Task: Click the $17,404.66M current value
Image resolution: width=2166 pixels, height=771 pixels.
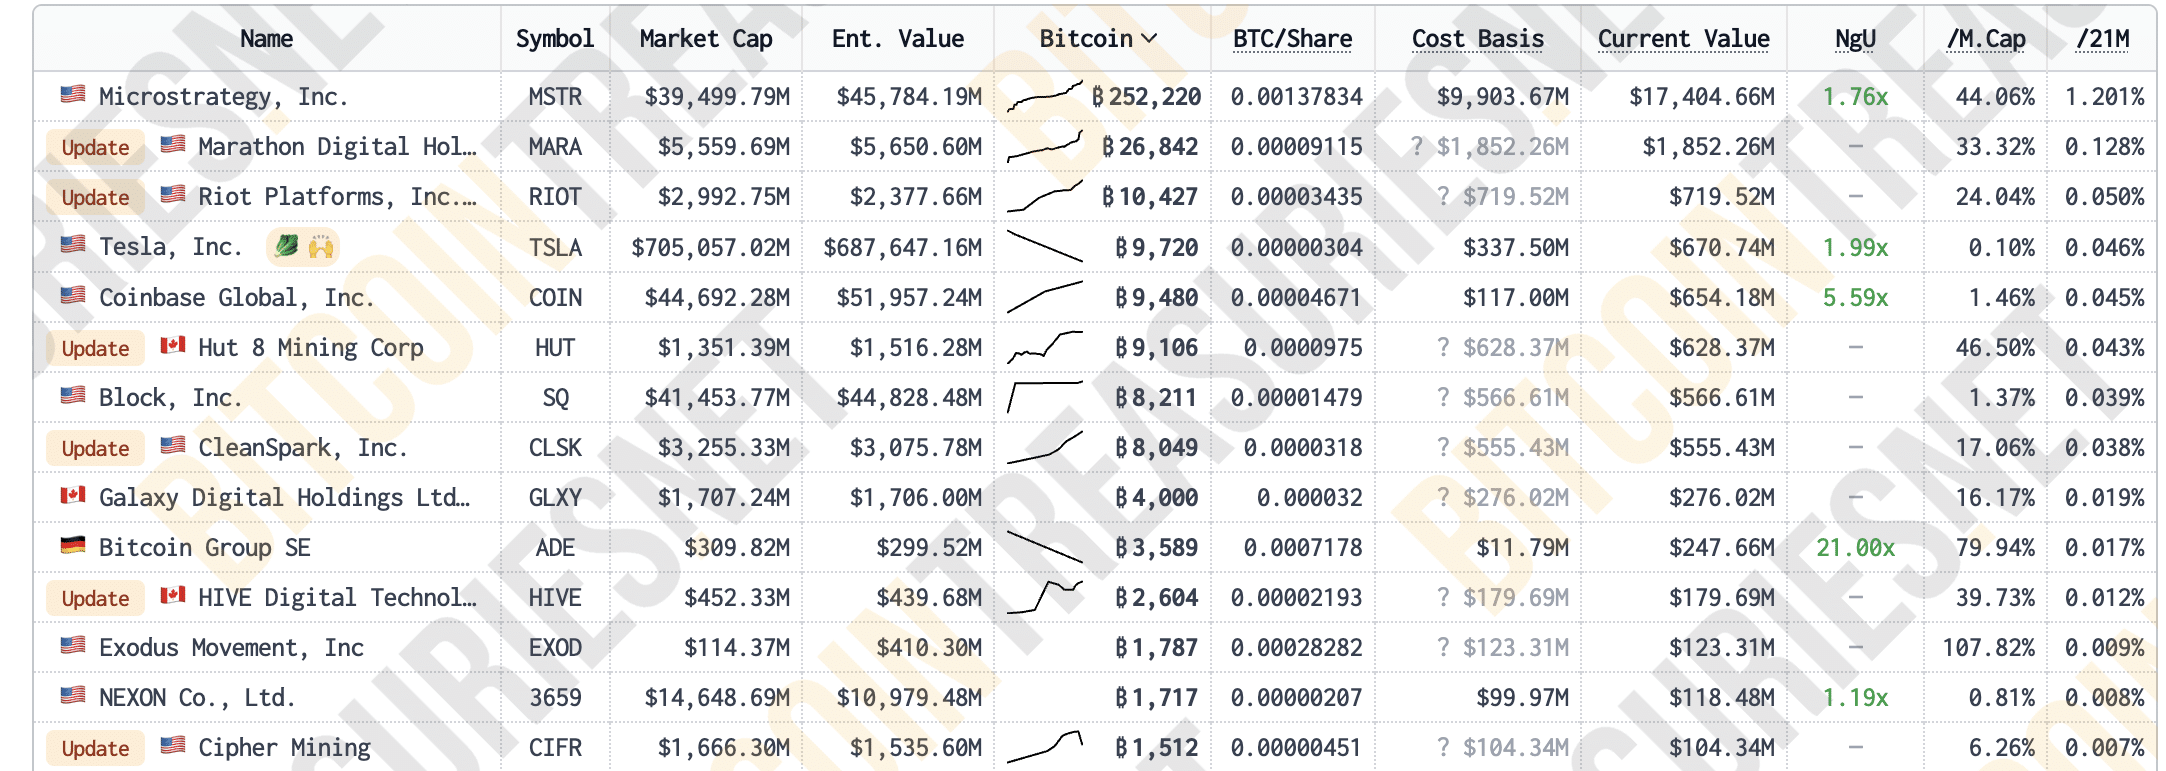Action: pyautogui.click(x=1702, y=97)
